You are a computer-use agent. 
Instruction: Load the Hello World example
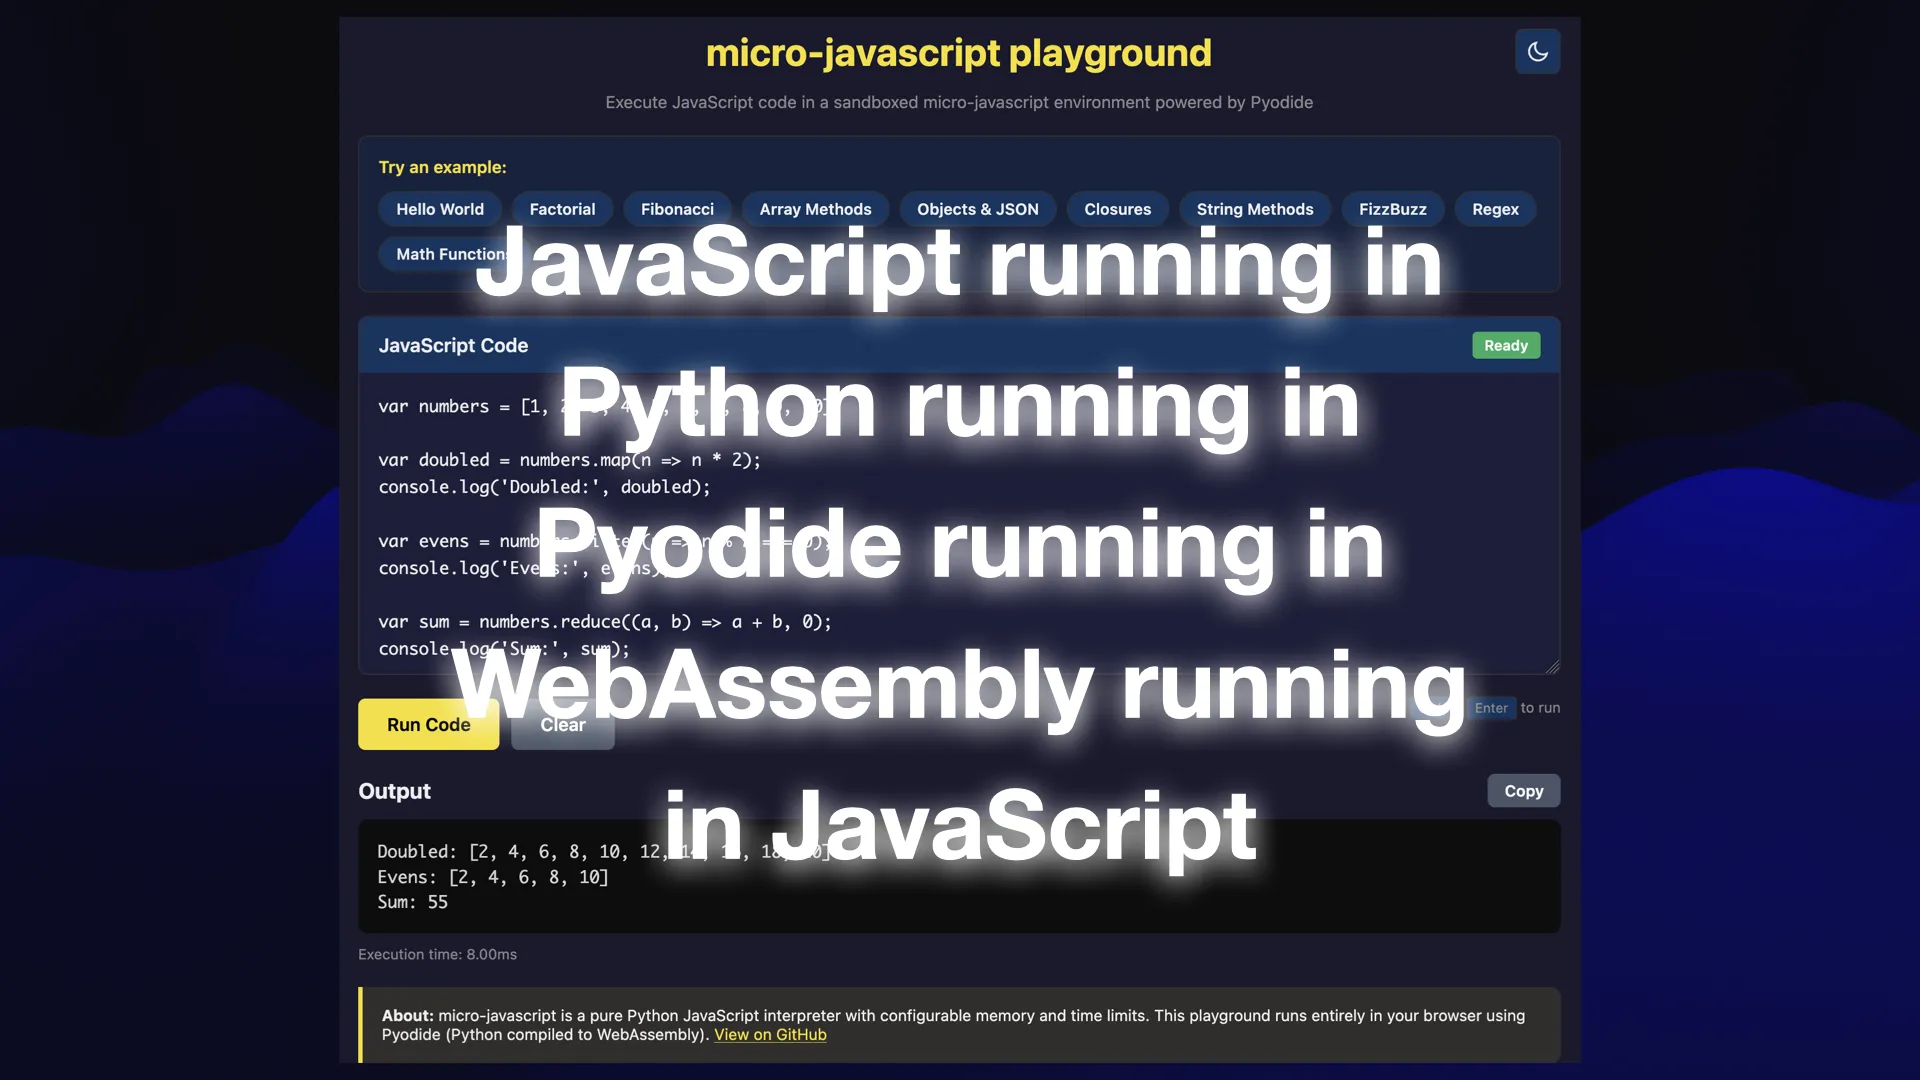click(440, 209)
